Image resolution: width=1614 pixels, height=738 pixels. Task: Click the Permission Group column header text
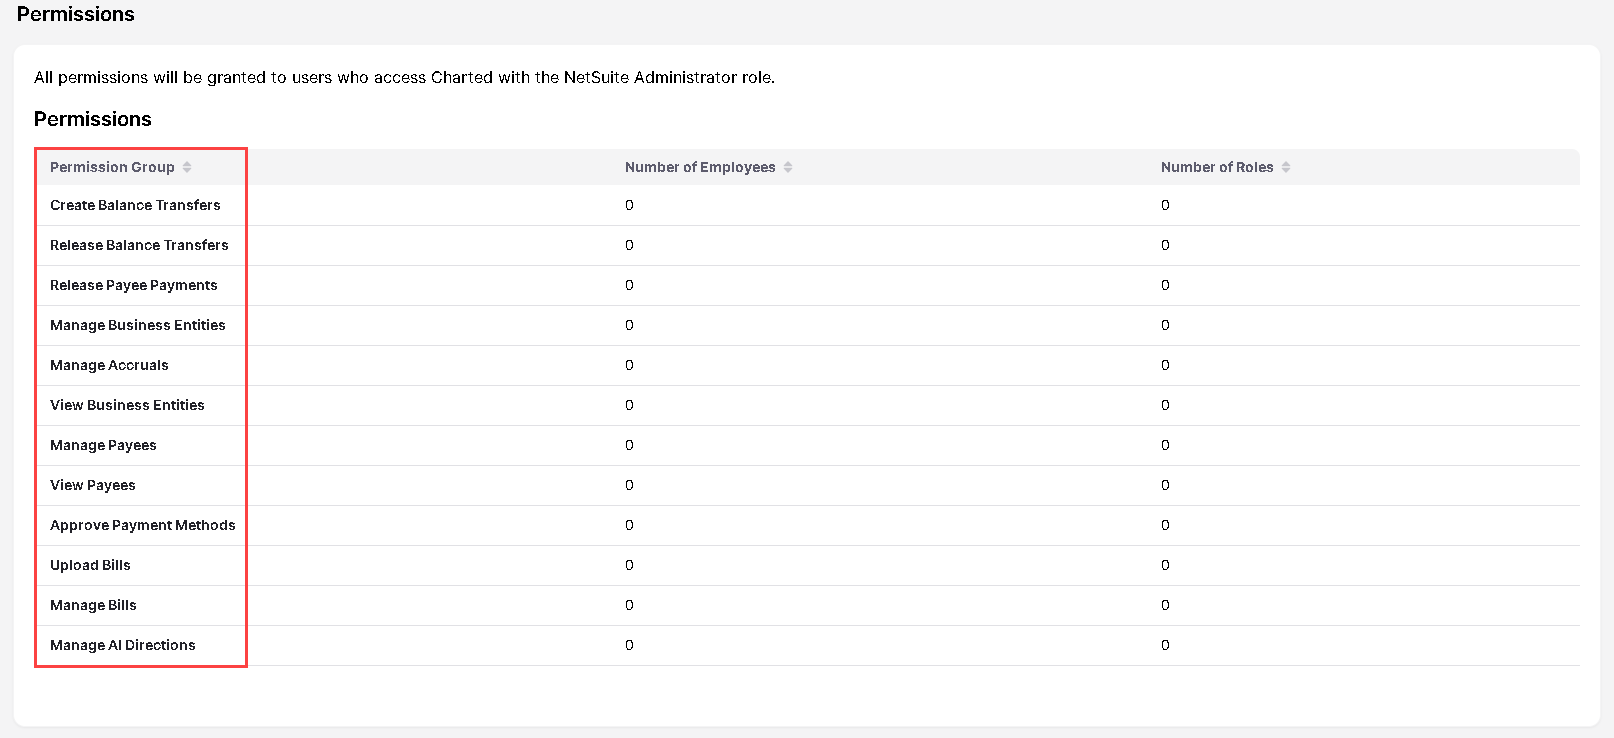112,167
